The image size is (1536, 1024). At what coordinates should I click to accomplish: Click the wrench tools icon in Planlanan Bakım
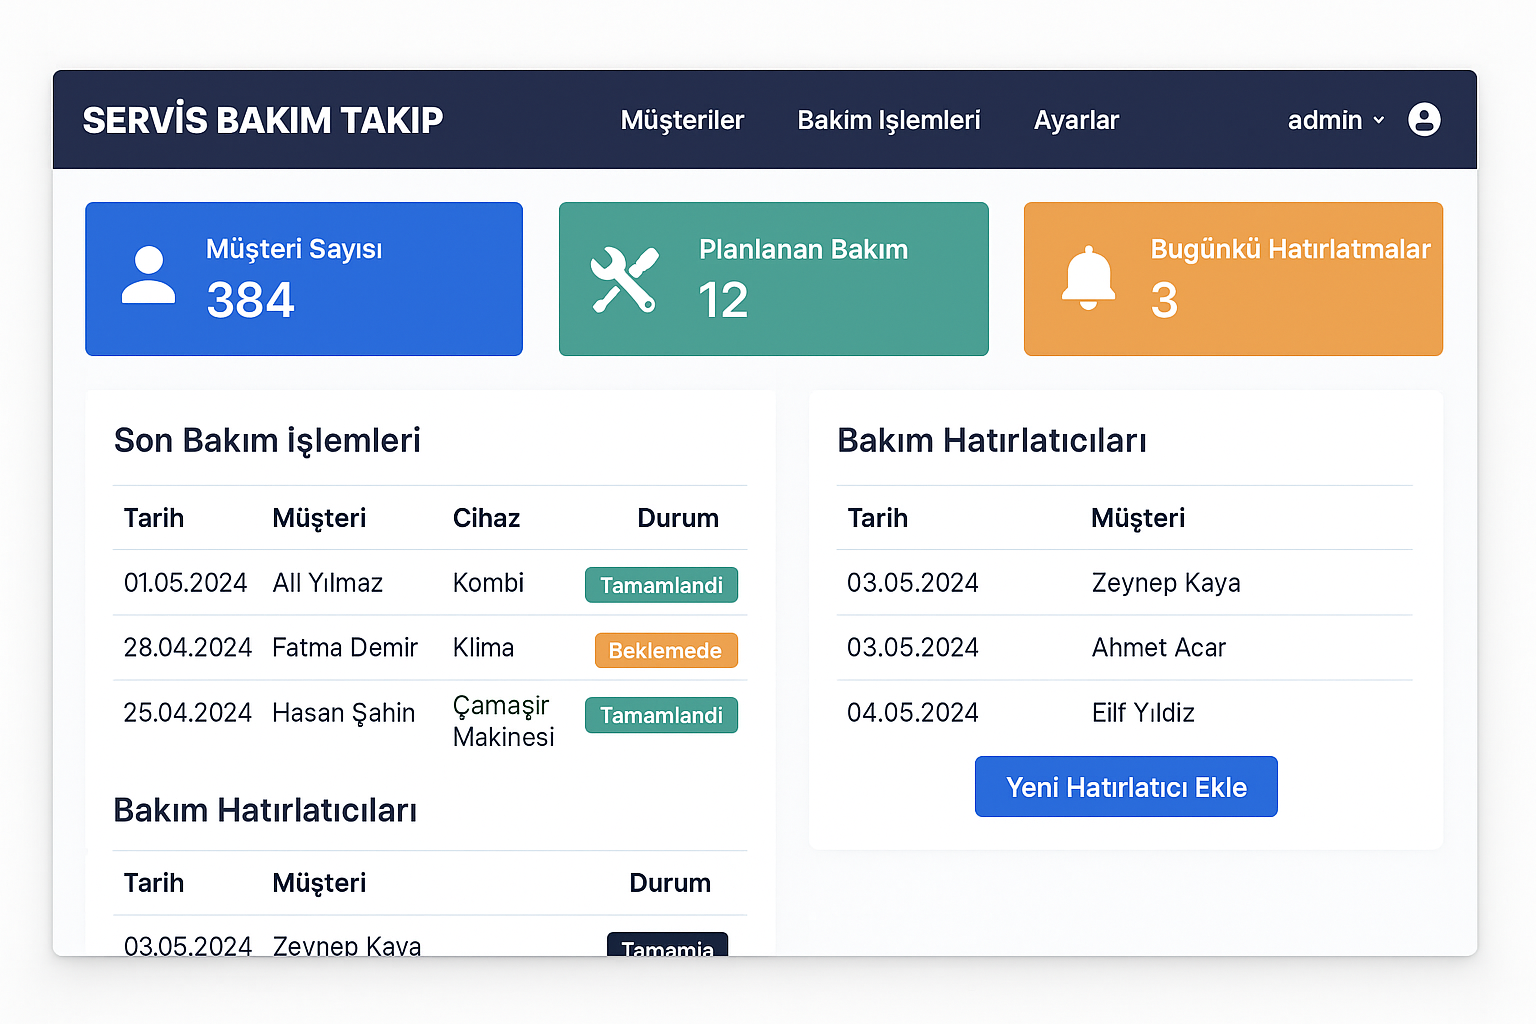(x=624, y=280)
